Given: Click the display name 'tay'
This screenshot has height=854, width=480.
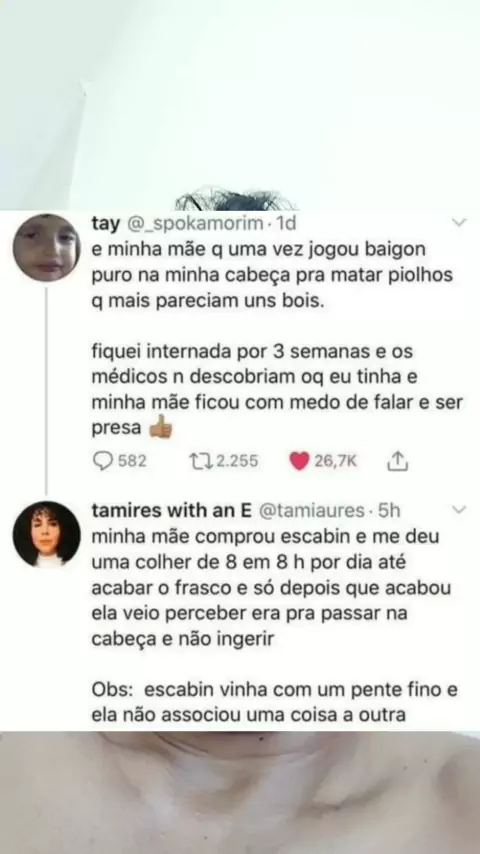Looking at the screenshot, I should point(106,223).
